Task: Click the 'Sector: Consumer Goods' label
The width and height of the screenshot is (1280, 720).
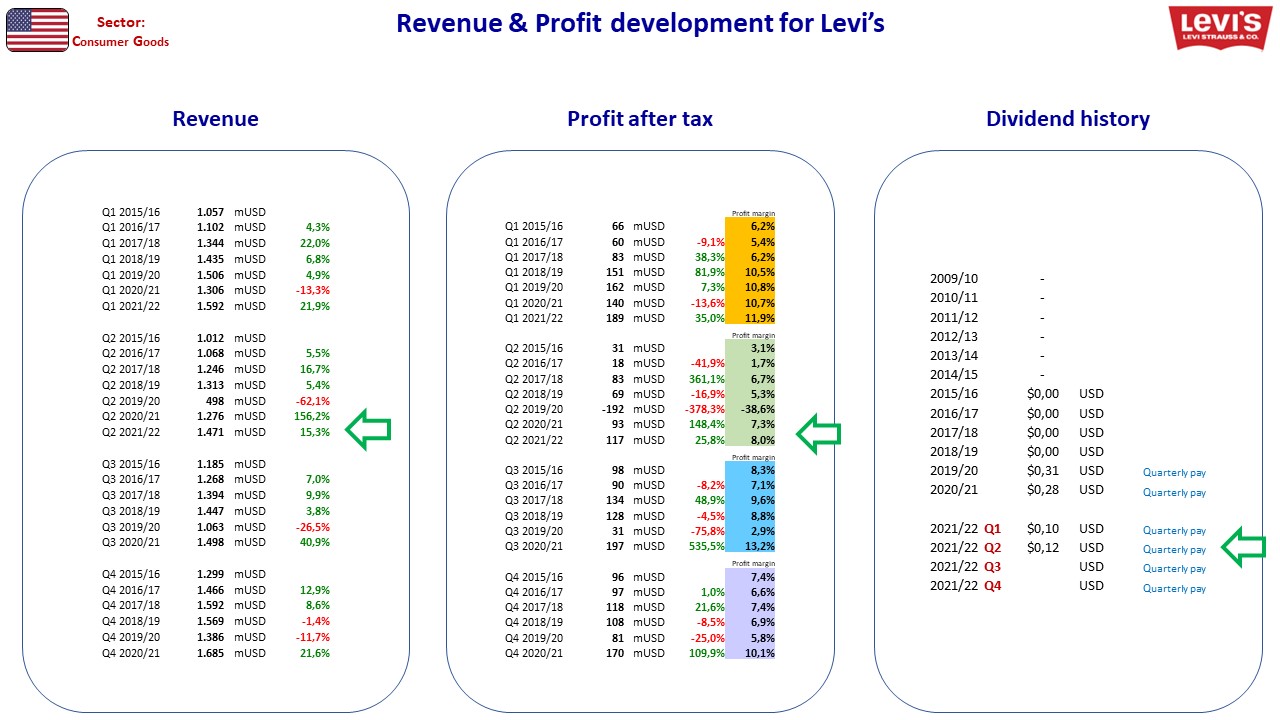Action: (120, 32)
